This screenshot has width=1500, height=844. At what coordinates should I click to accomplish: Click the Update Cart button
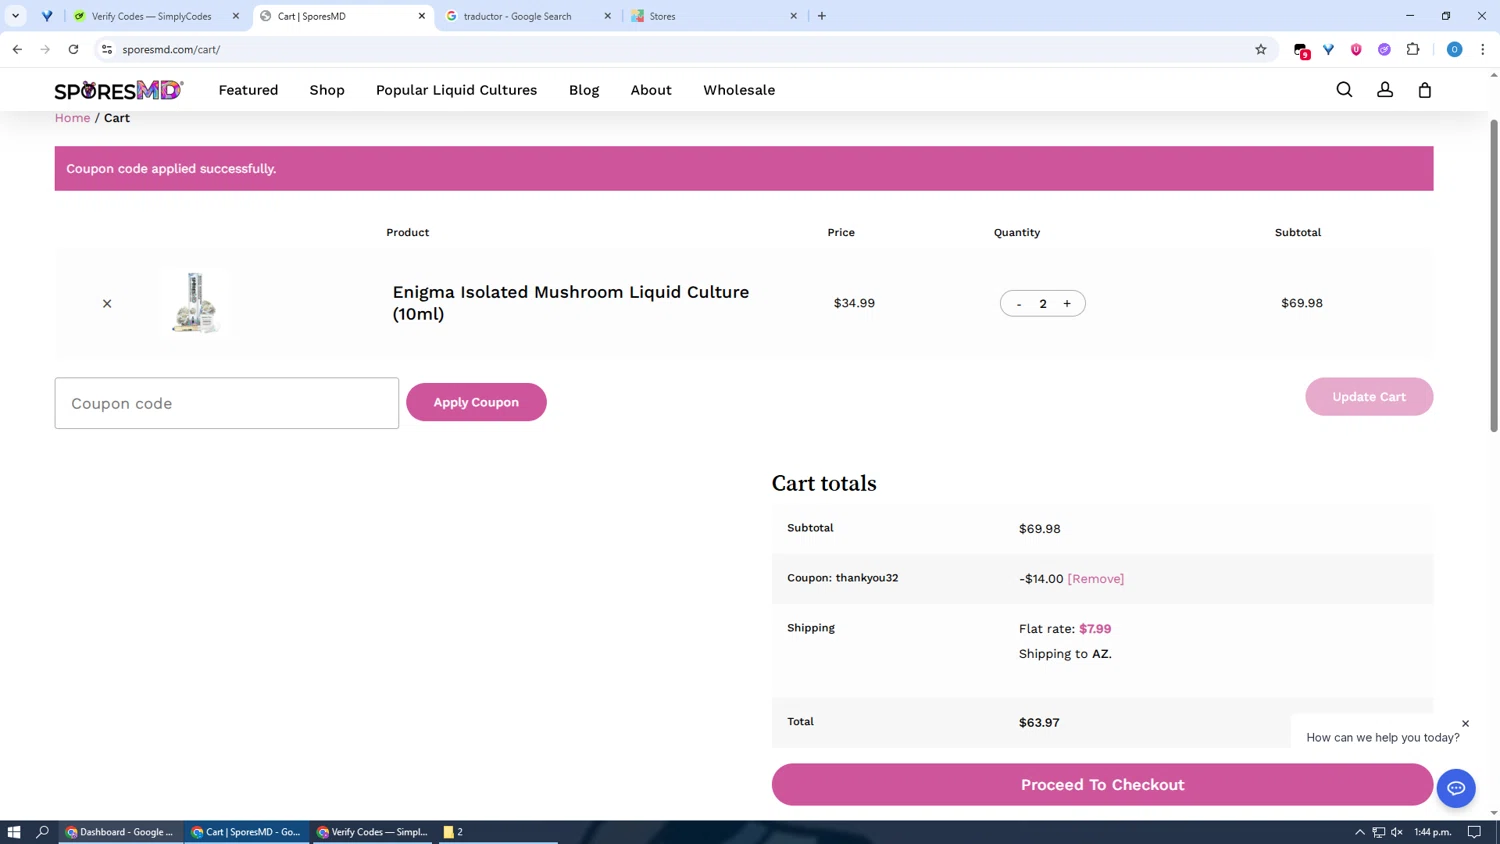tap(1369, 397)
